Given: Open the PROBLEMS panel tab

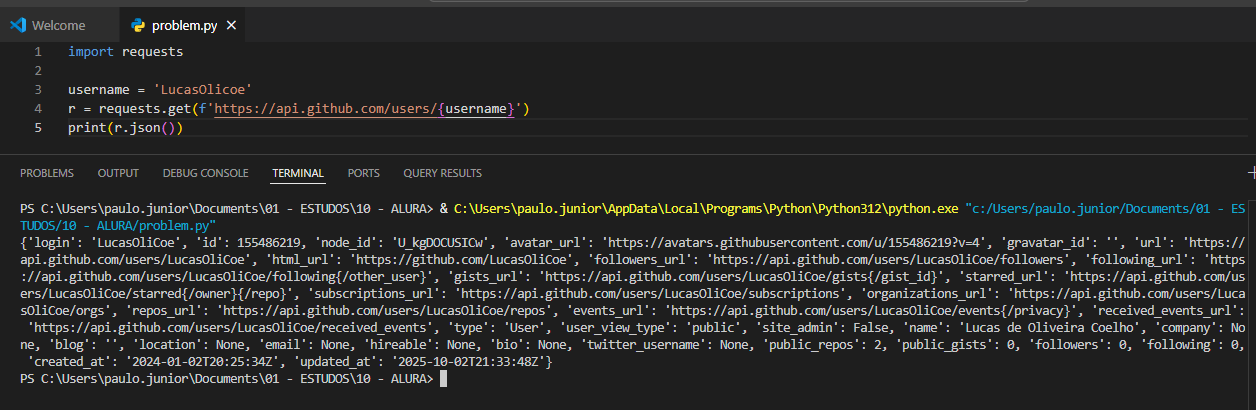Looking at the screenshot, I should pyautogui.click(x=47, y=173).
